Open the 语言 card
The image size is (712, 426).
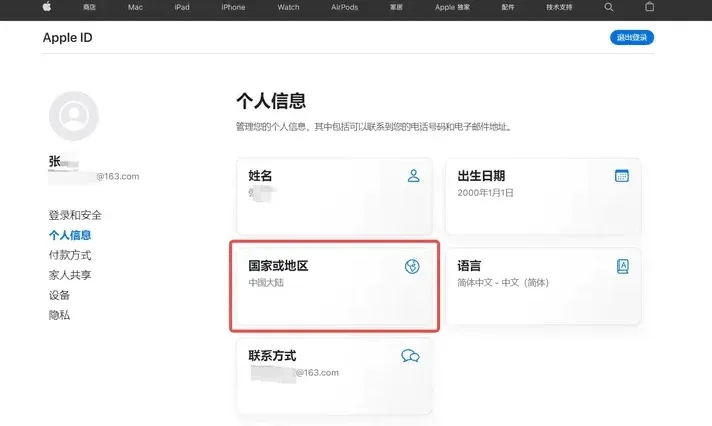(543, 286)
